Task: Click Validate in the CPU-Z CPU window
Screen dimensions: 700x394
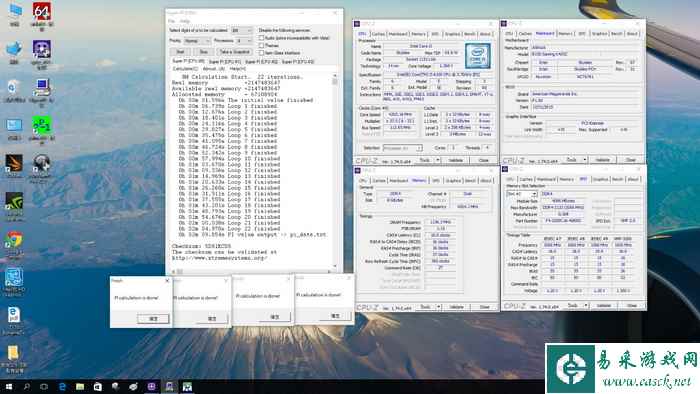Action: [455, 160]
